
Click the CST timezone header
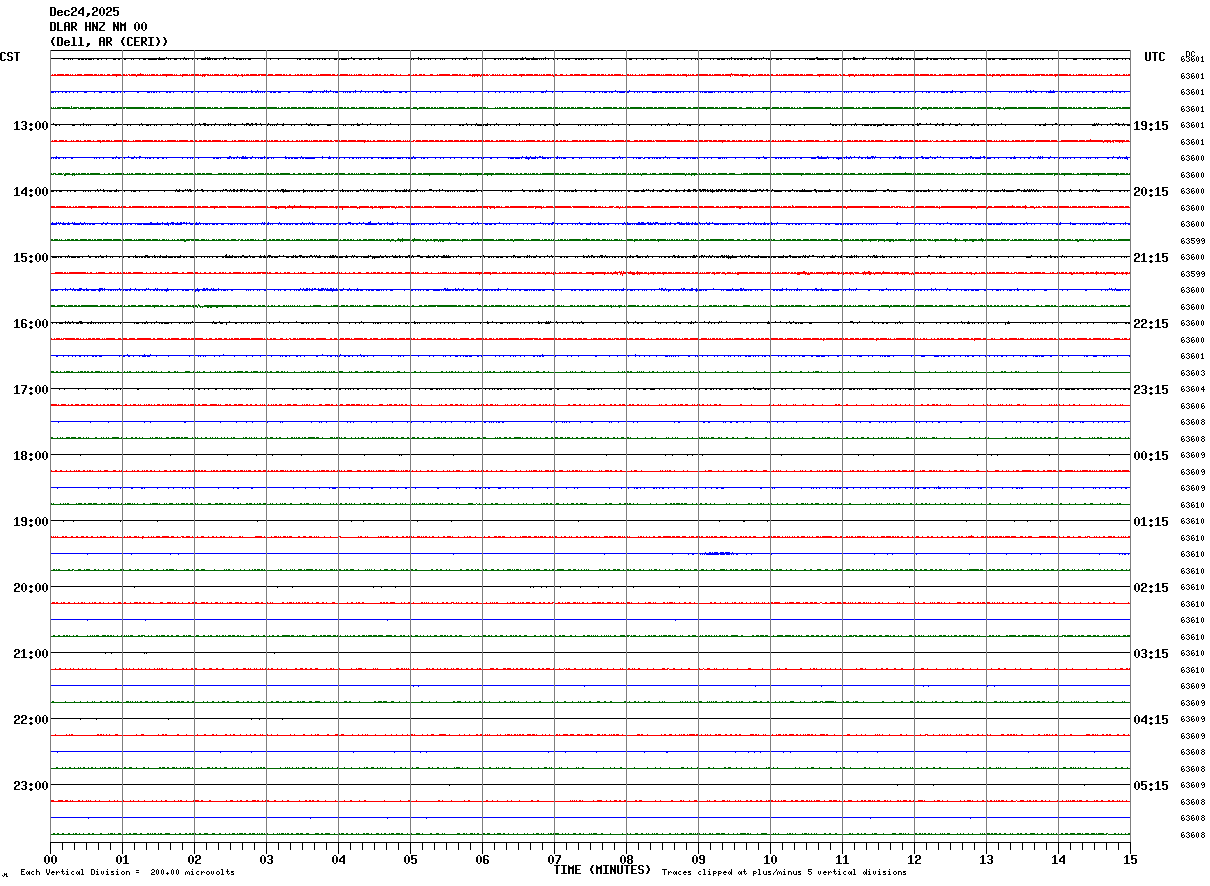(x=10, y=57)
